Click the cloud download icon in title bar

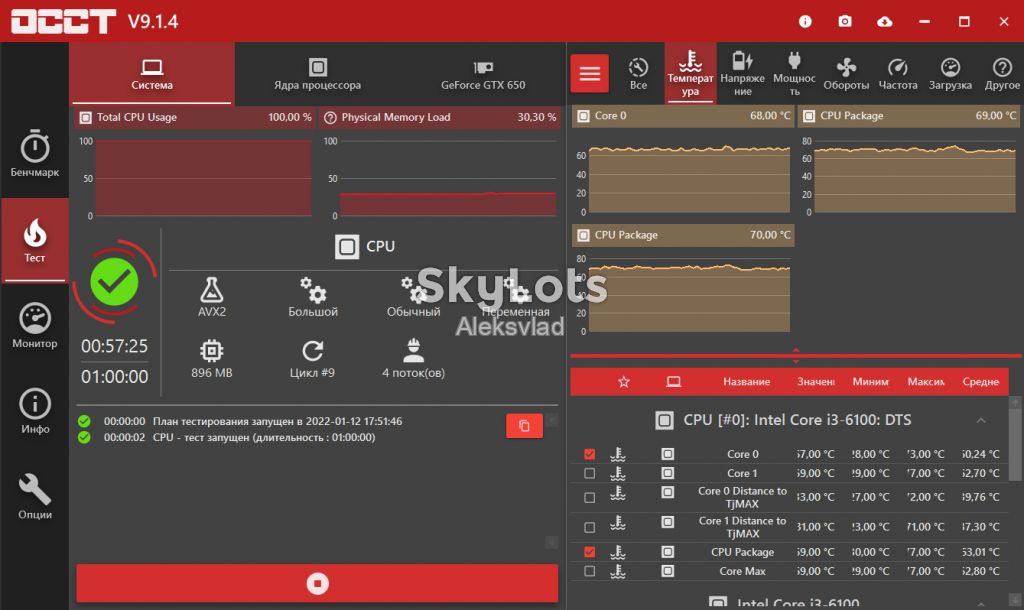(884, 22)
